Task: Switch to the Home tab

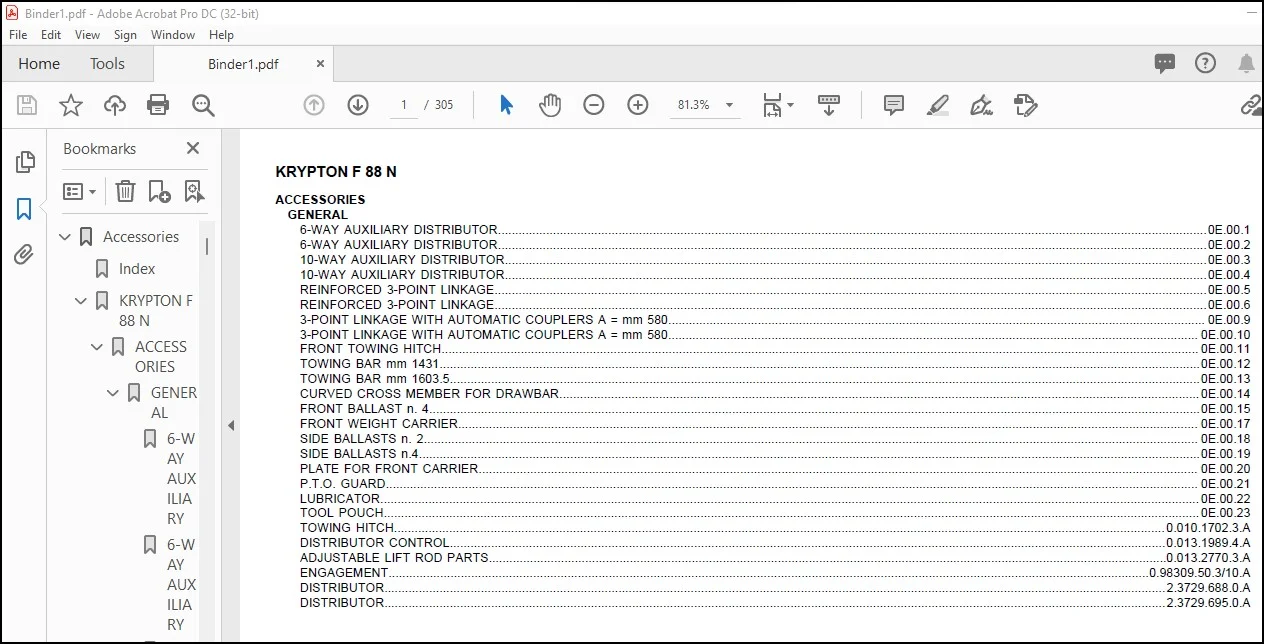Action: point(39,63)
